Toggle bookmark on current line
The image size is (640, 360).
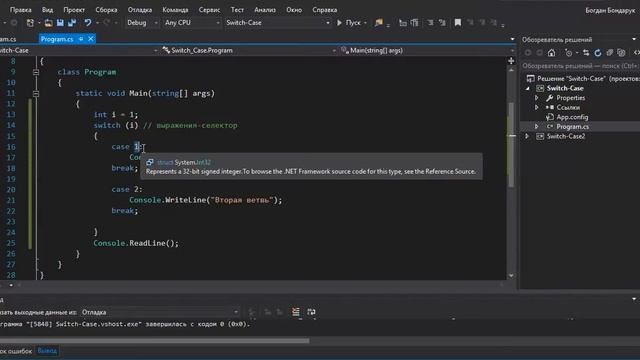tap(458, 23)
